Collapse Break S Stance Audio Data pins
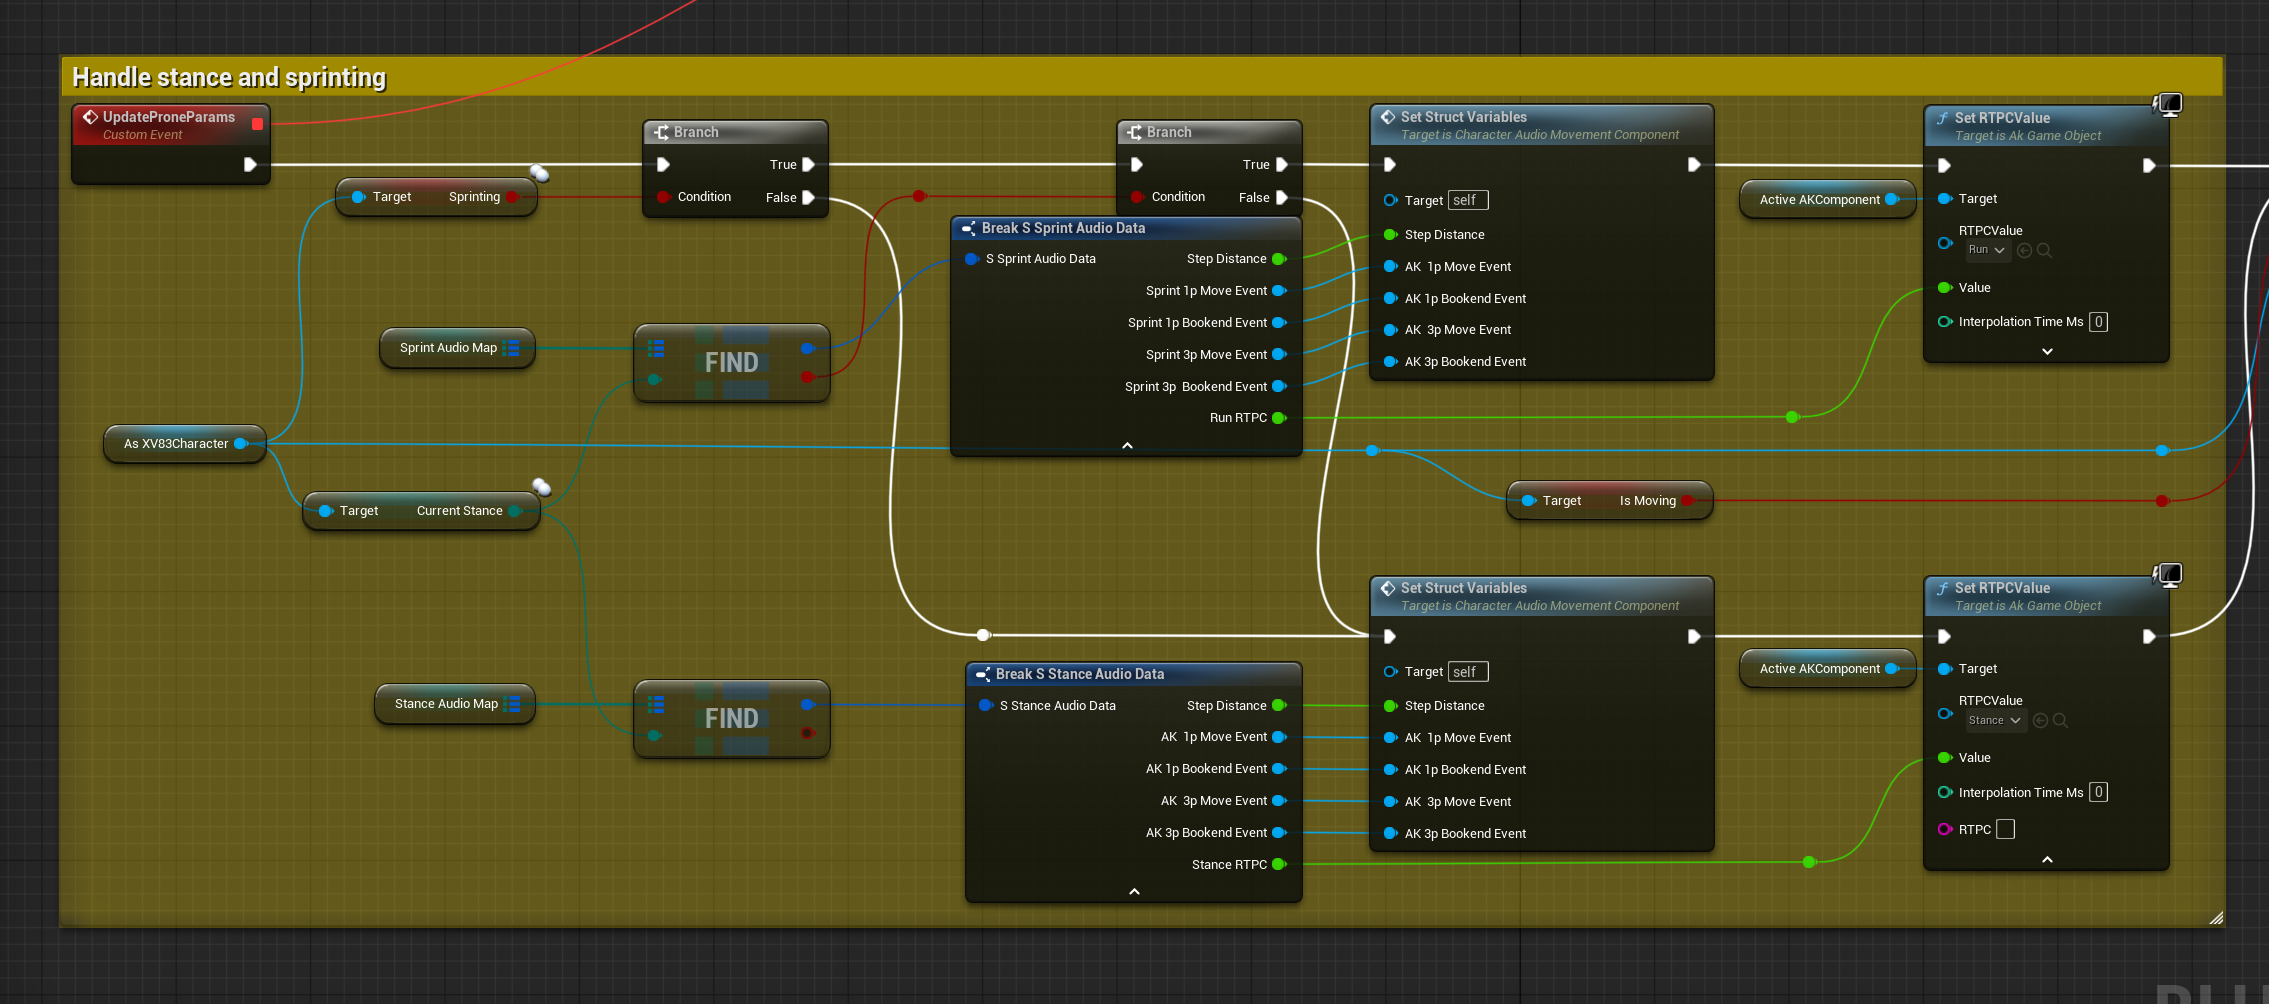Viewport: 2269px width, 1004px height. point(1134,892)
